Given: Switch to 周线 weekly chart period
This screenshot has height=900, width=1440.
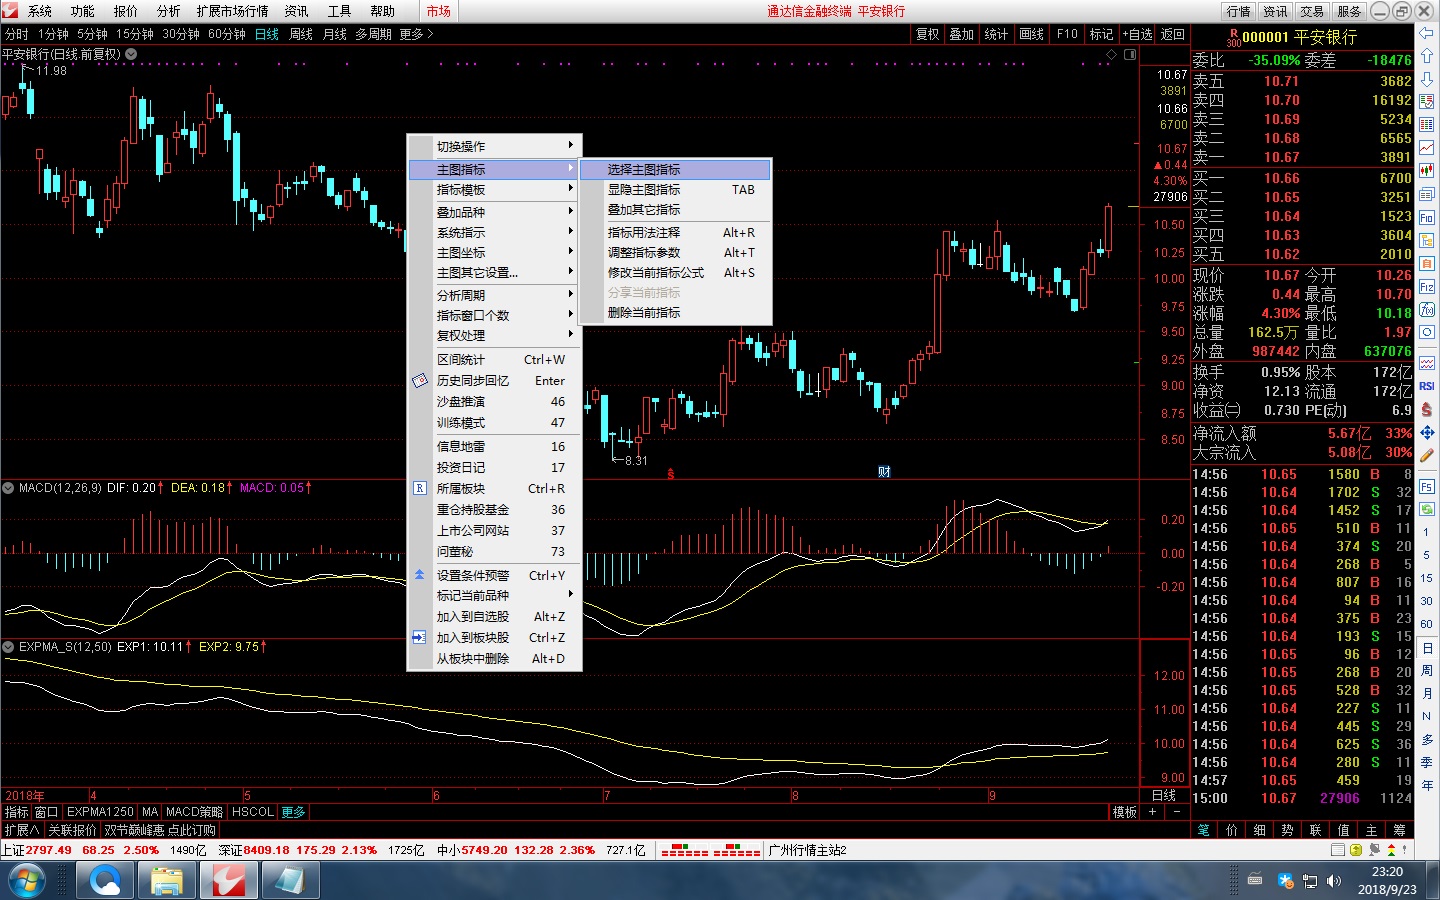Looking at the screenshot, I should coord(301,34).
